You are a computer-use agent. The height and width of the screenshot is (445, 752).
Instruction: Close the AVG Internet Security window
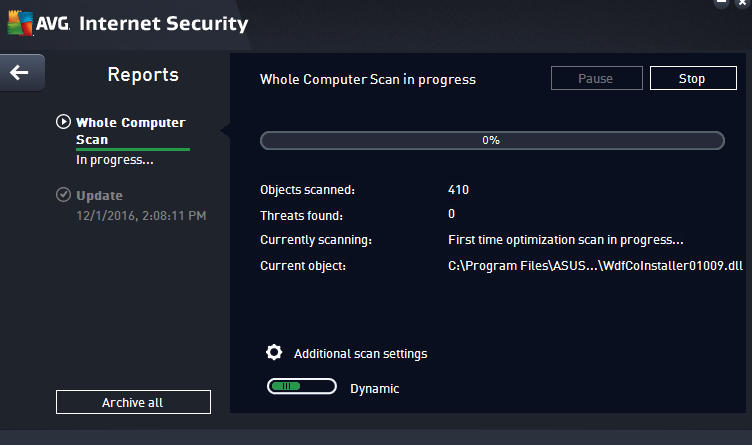pos(742,5)
